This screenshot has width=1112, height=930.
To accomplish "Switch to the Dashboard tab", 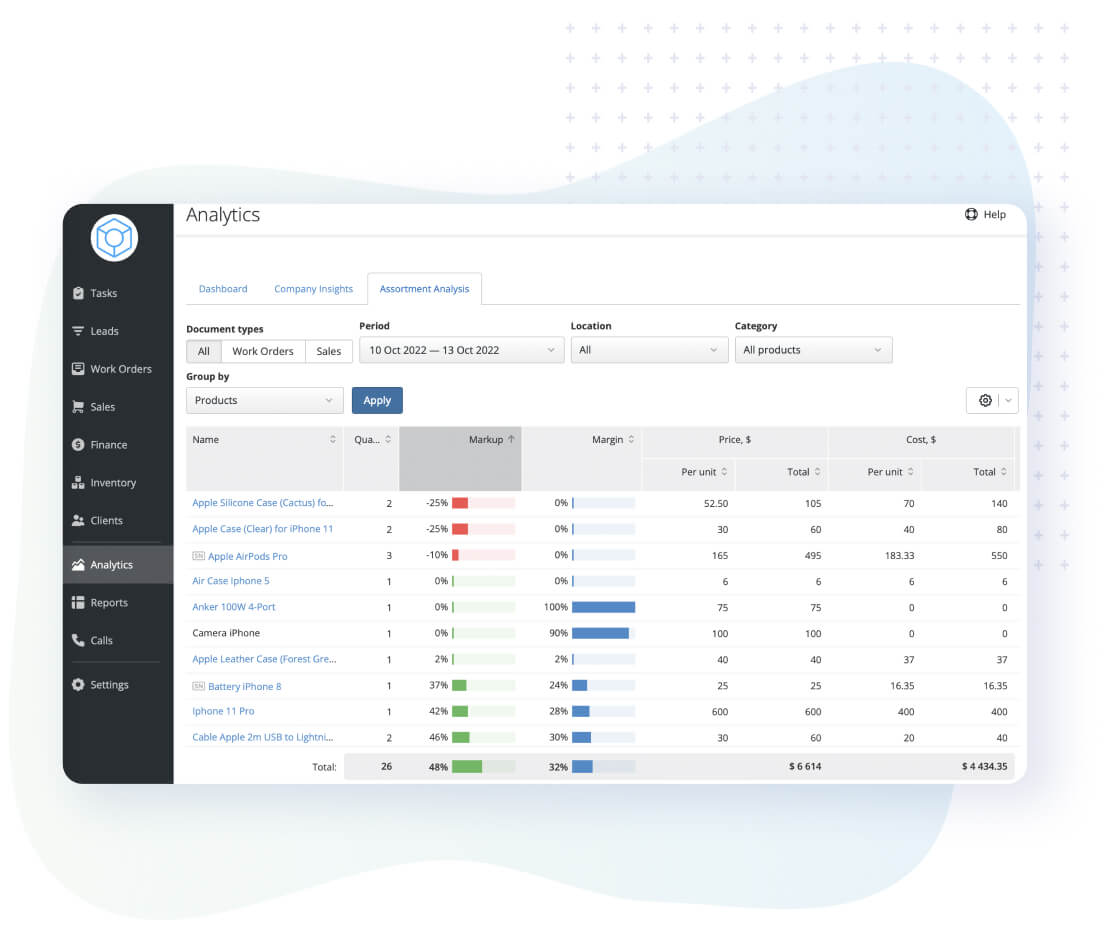I will [223, 289].
